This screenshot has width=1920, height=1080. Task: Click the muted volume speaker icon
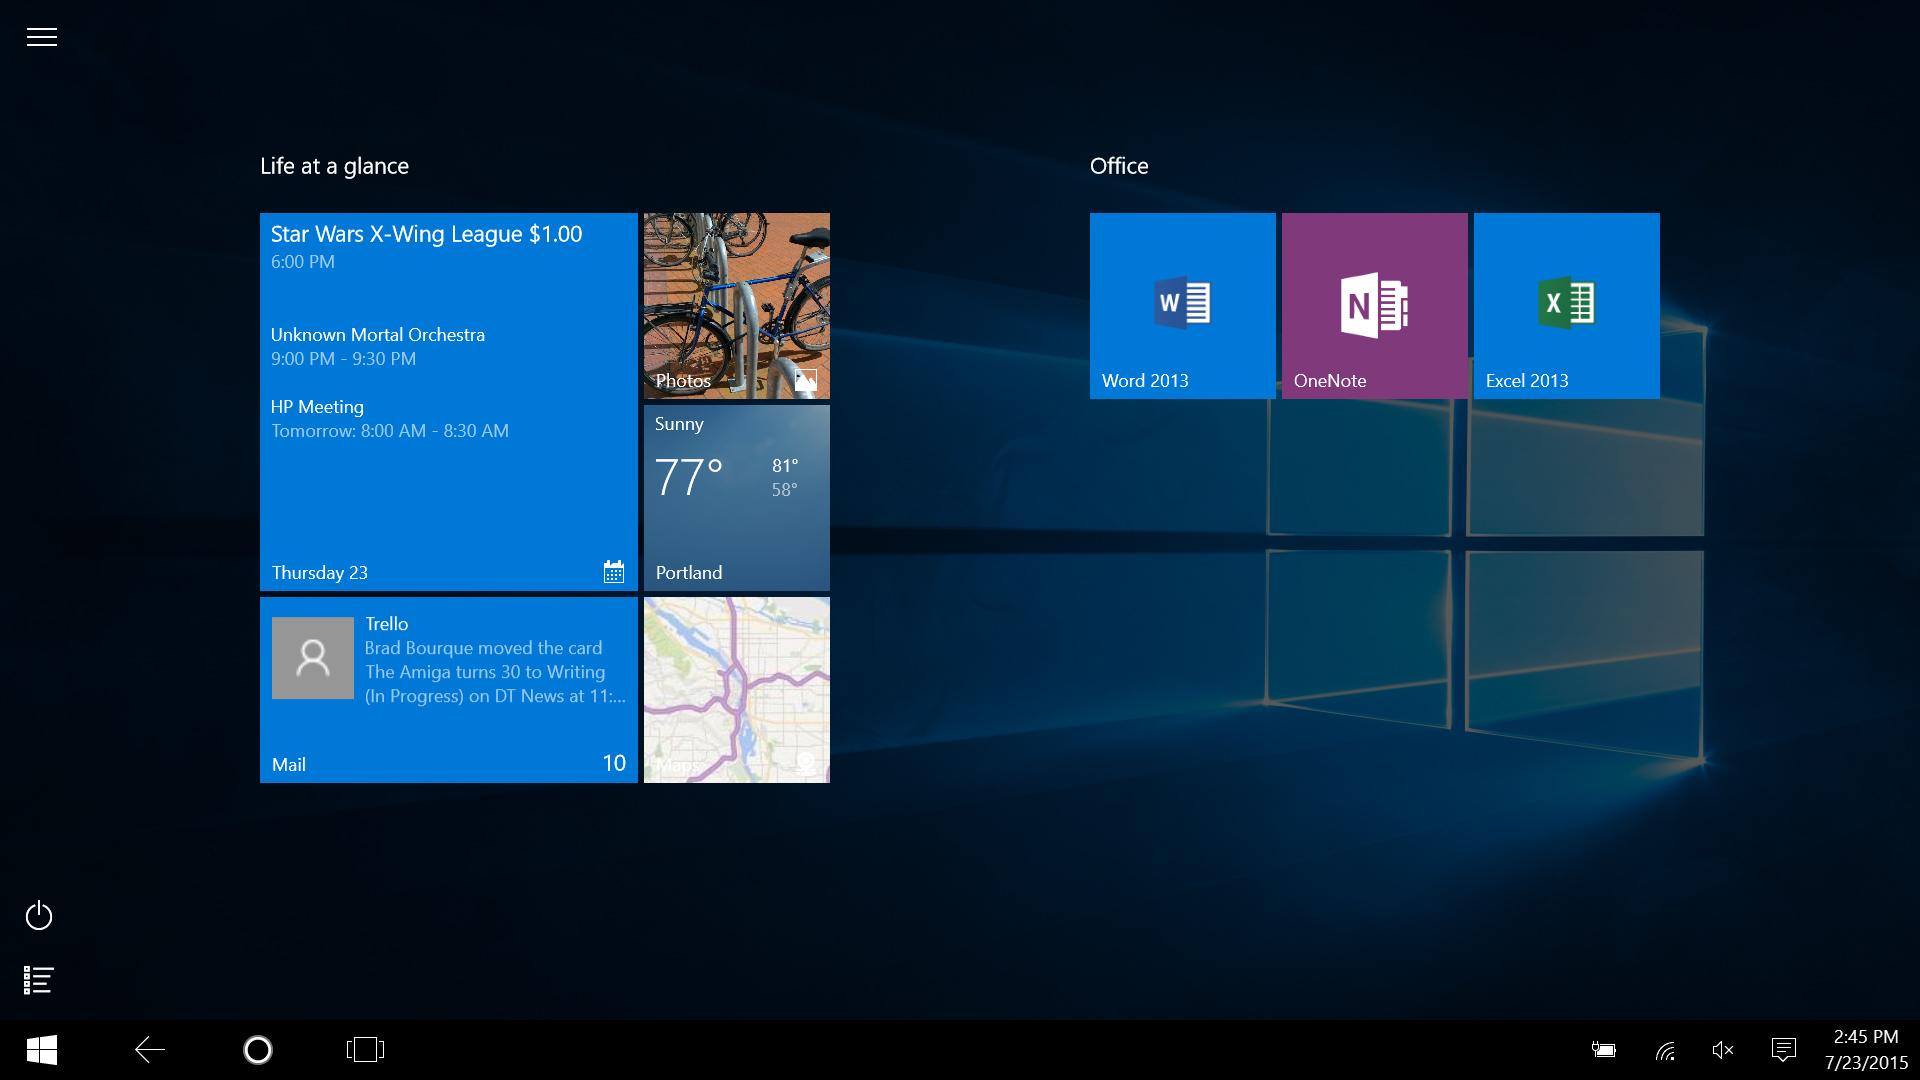(1723, 1050)
